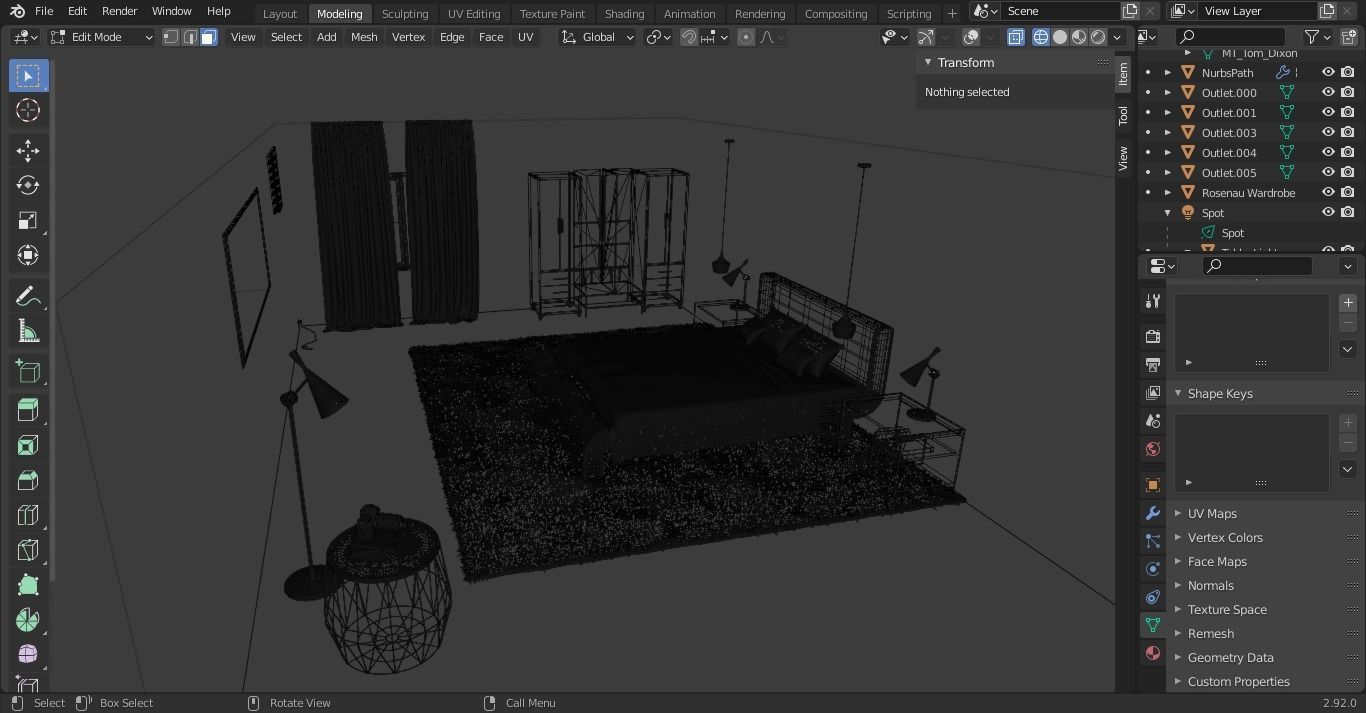Disable render for Outlet.001 camera icon
Viewport: 1366px width, 713px height.
coord(1348,112)
